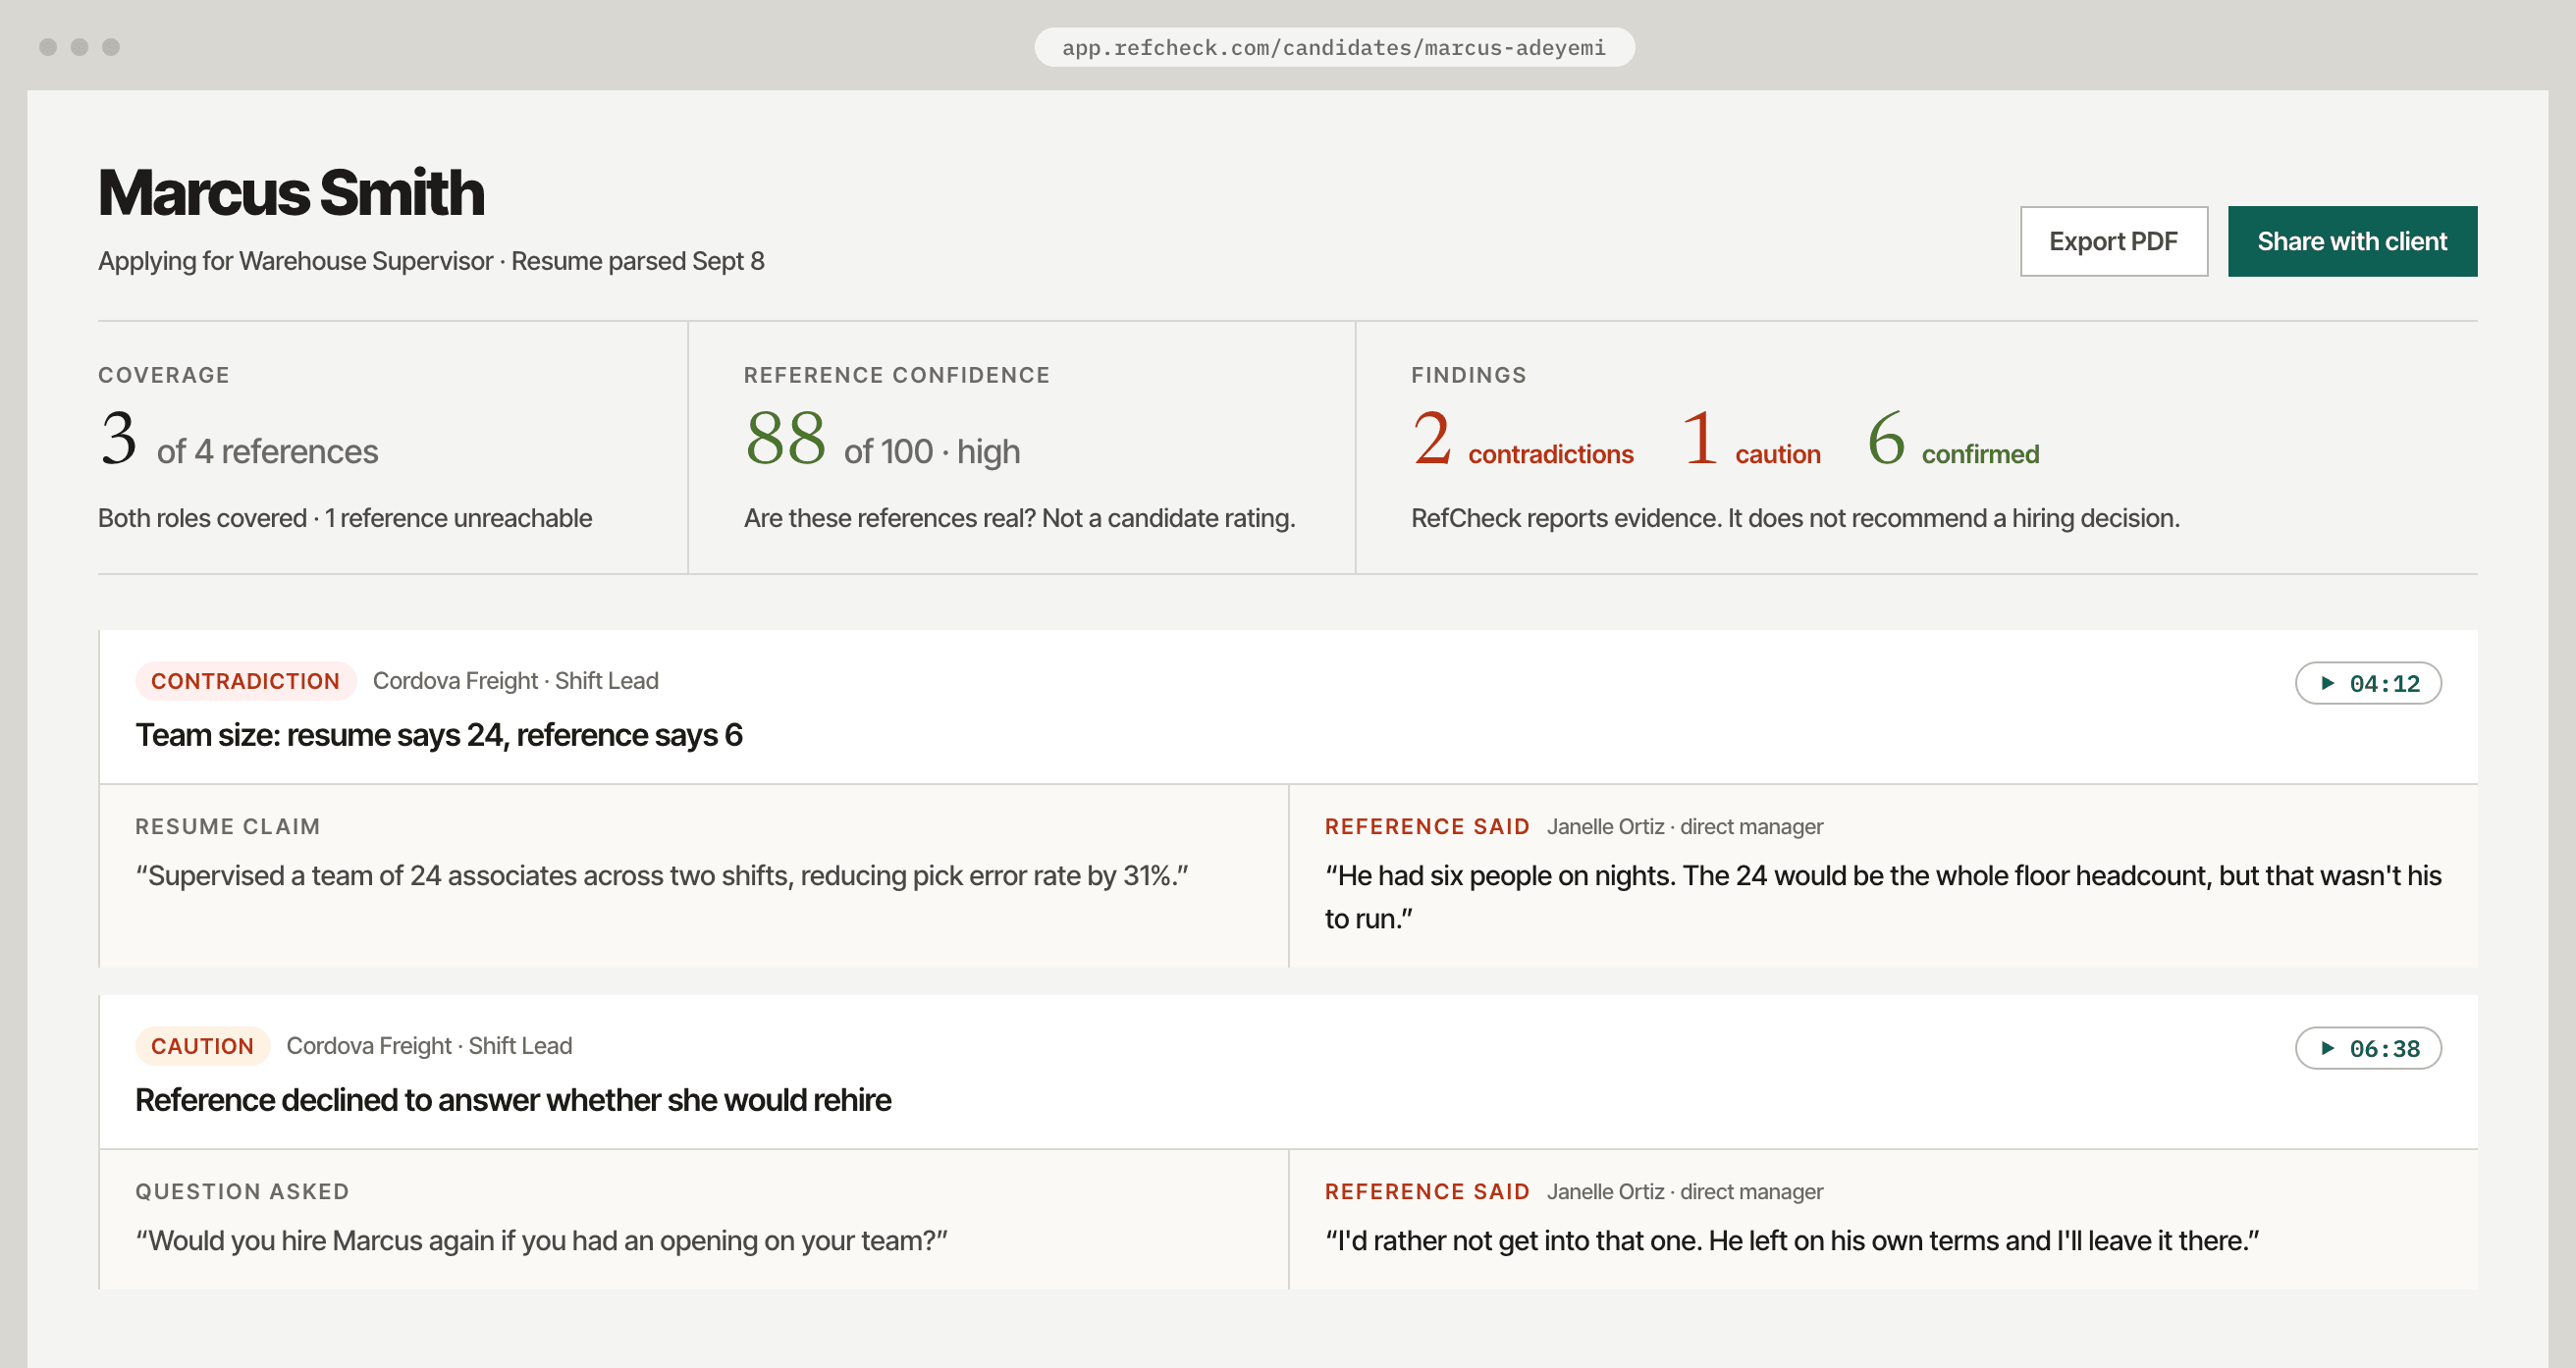This screenshot has height=1368, width=2576.
Task: Click the 'He had six people on nights' quote
Action: 1883,897
